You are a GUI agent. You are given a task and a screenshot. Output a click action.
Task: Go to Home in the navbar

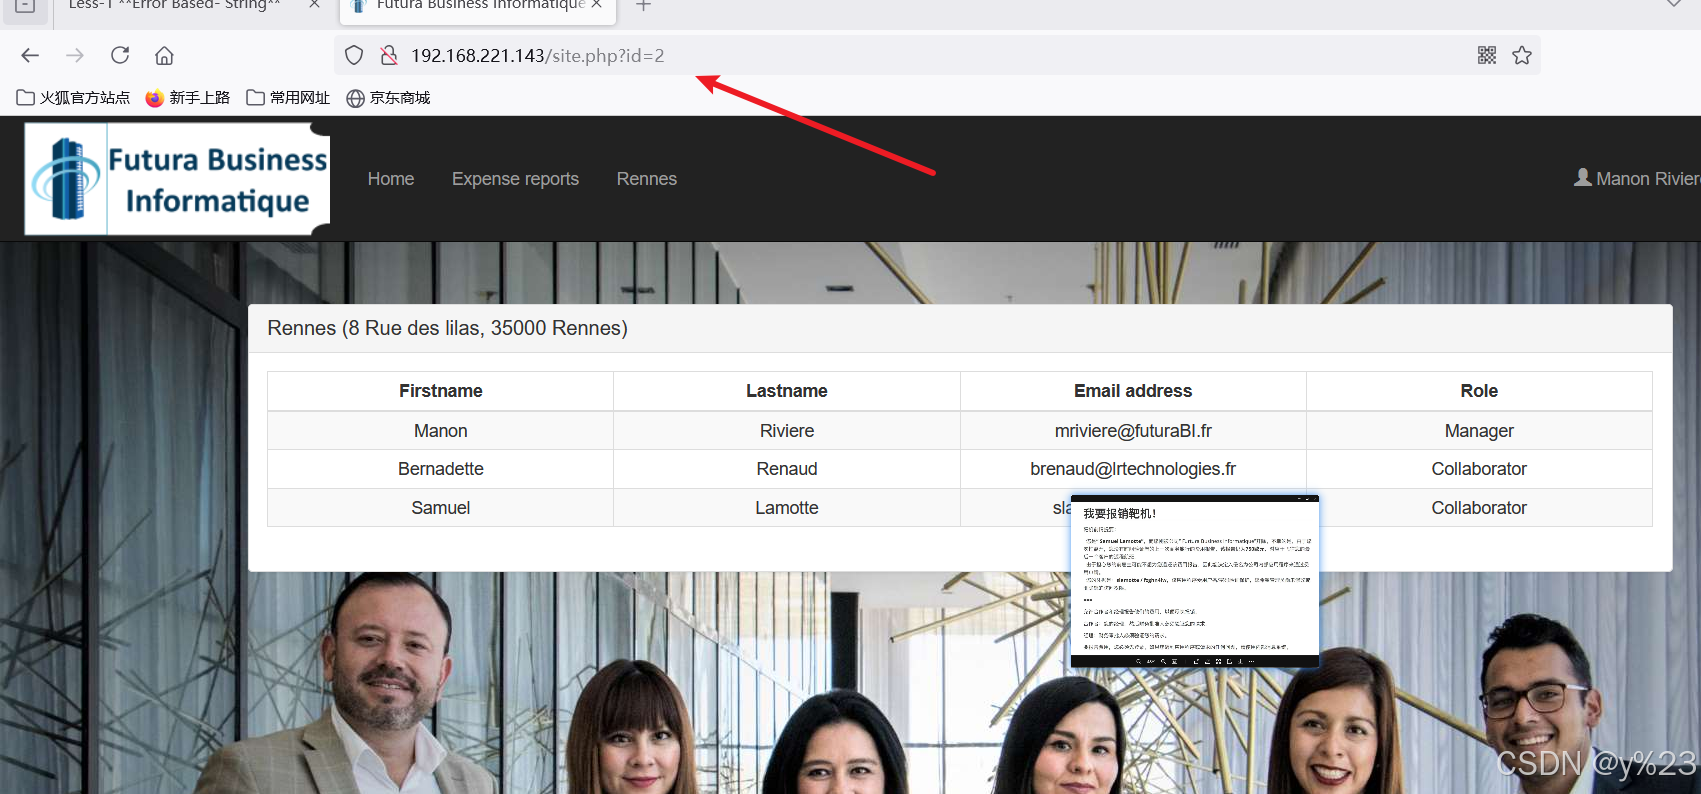(x=391, y=179)
